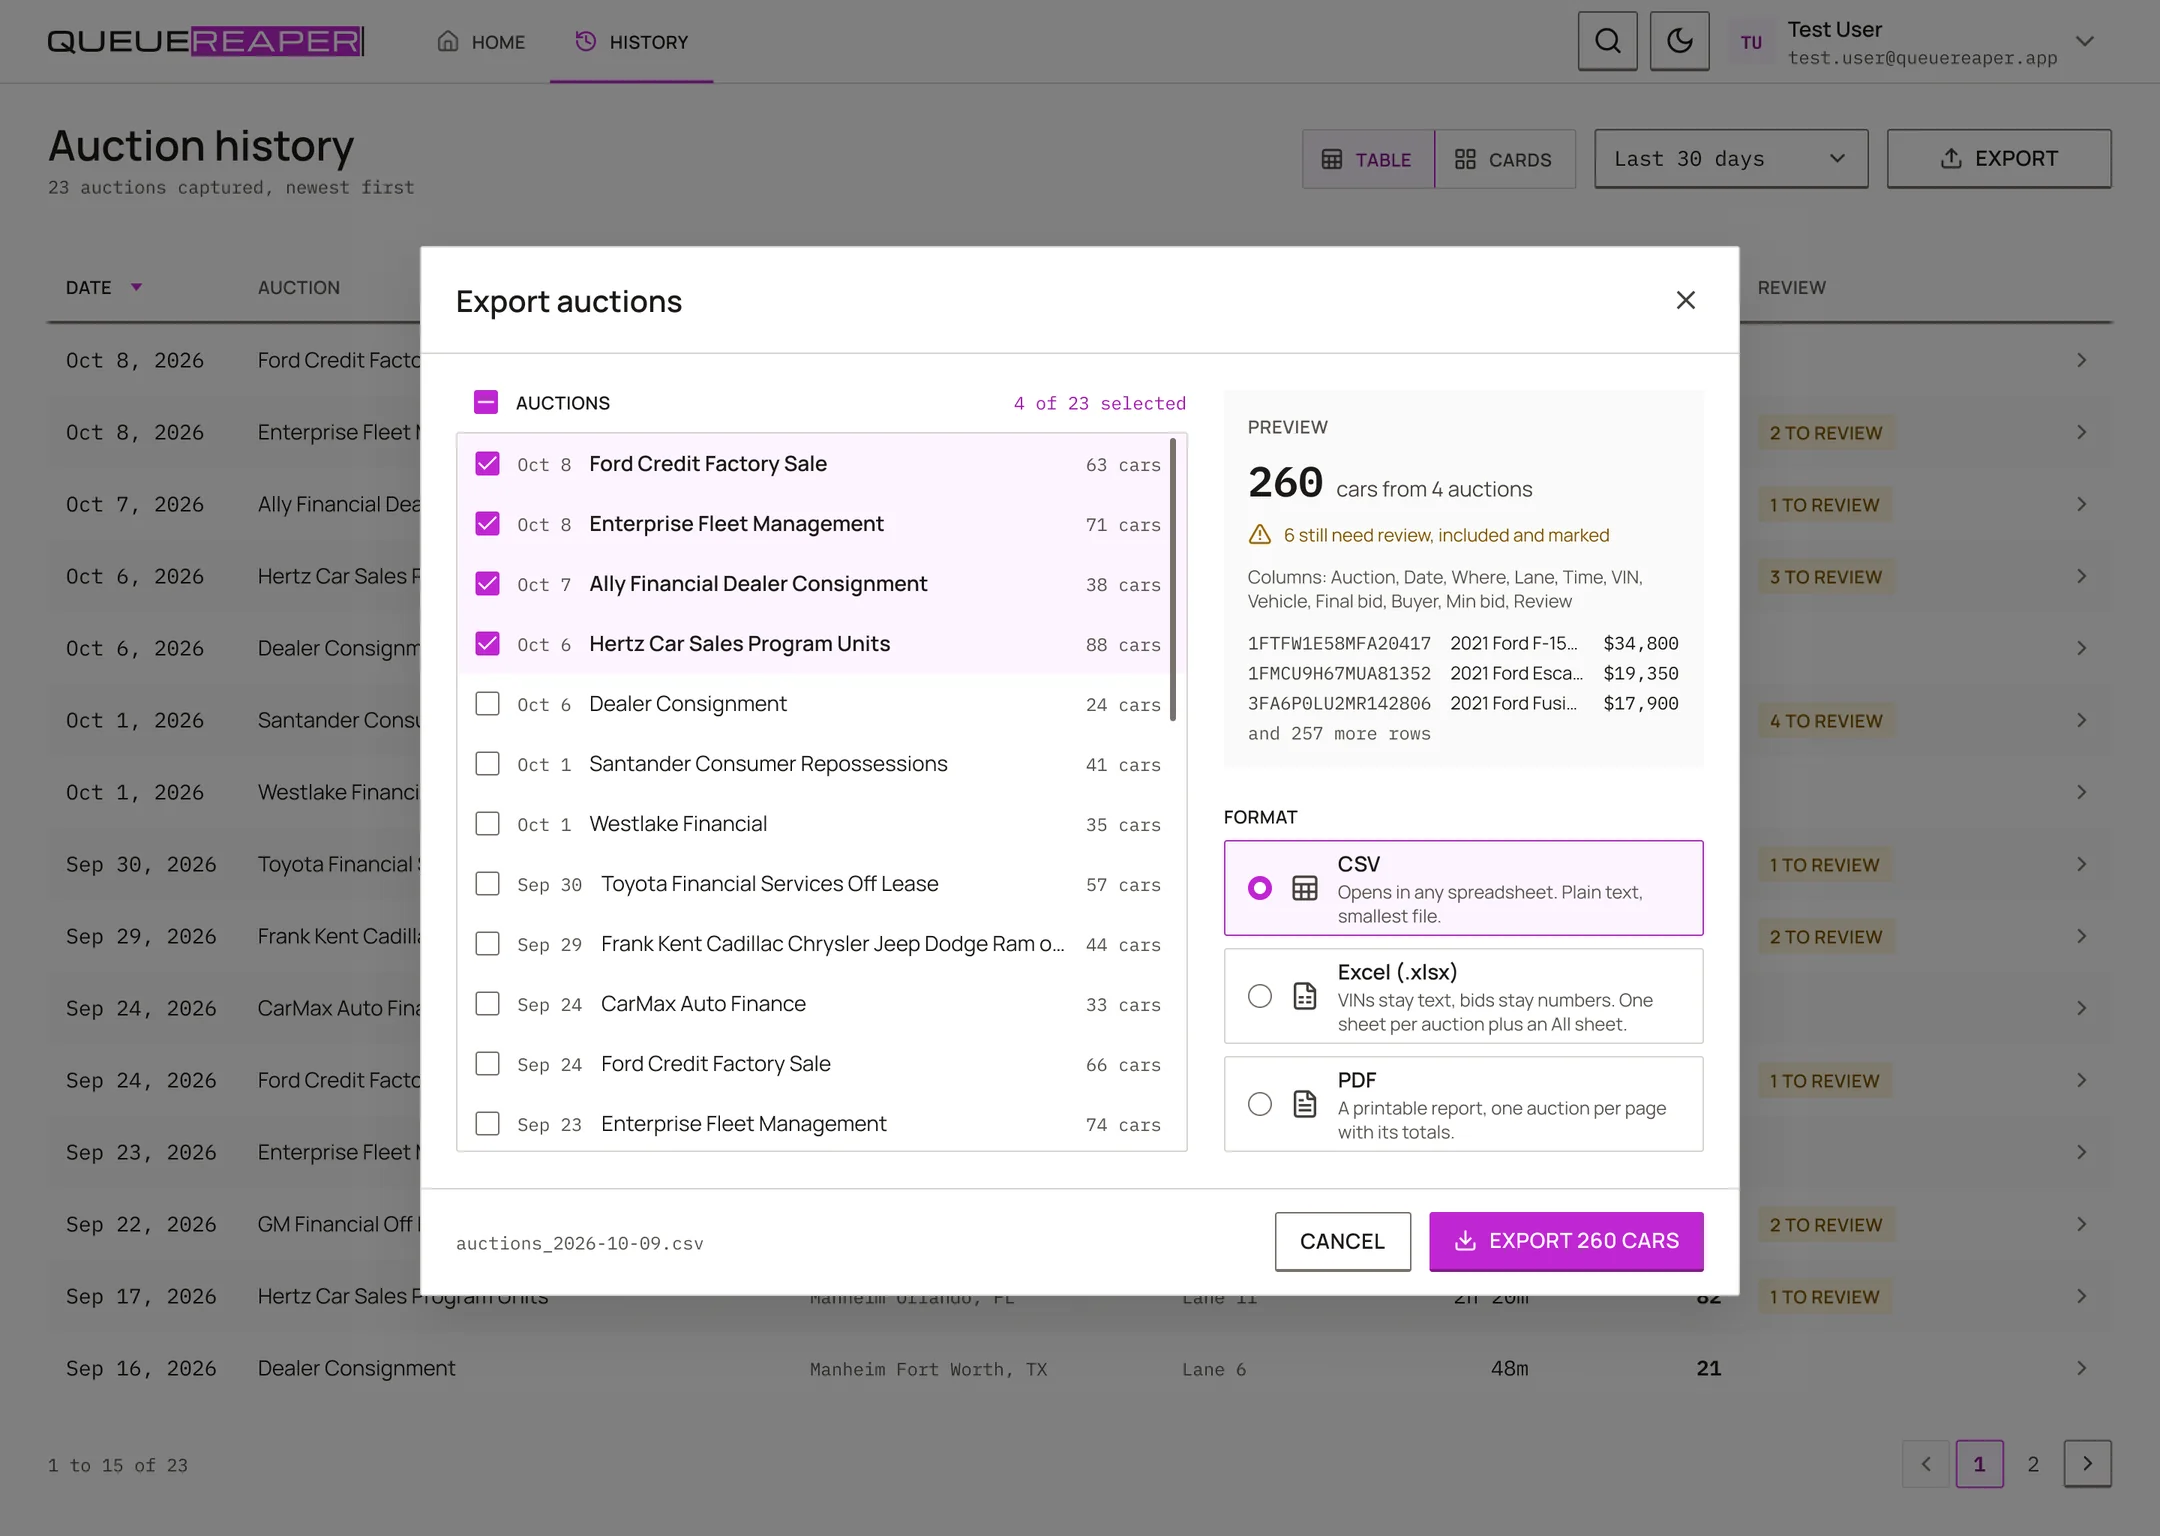
Task: Open the Sep 17 Hertz row chevron
Action: (x=2082, y=1296)
